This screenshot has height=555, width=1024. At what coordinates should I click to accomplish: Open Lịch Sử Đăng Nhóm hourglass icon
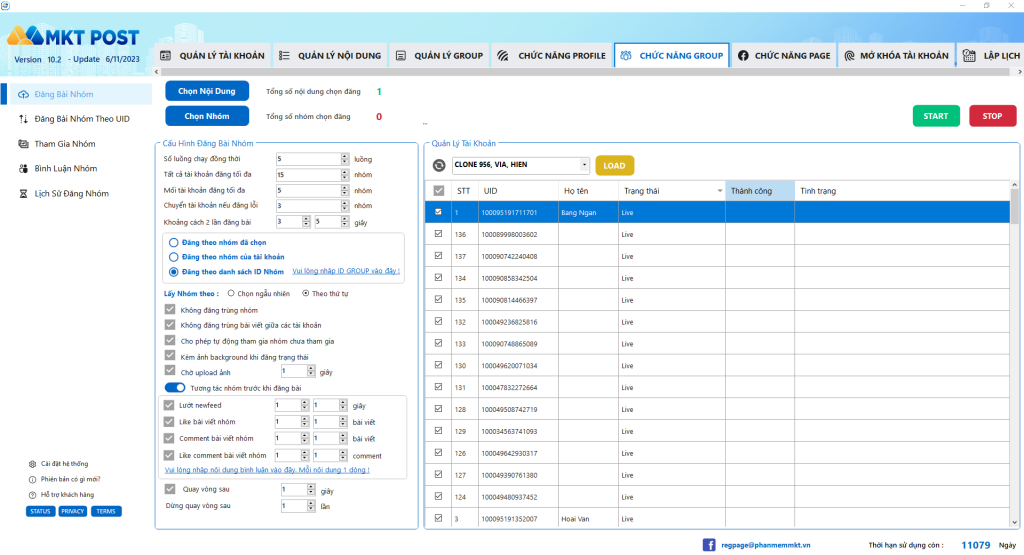coord(24,194)
